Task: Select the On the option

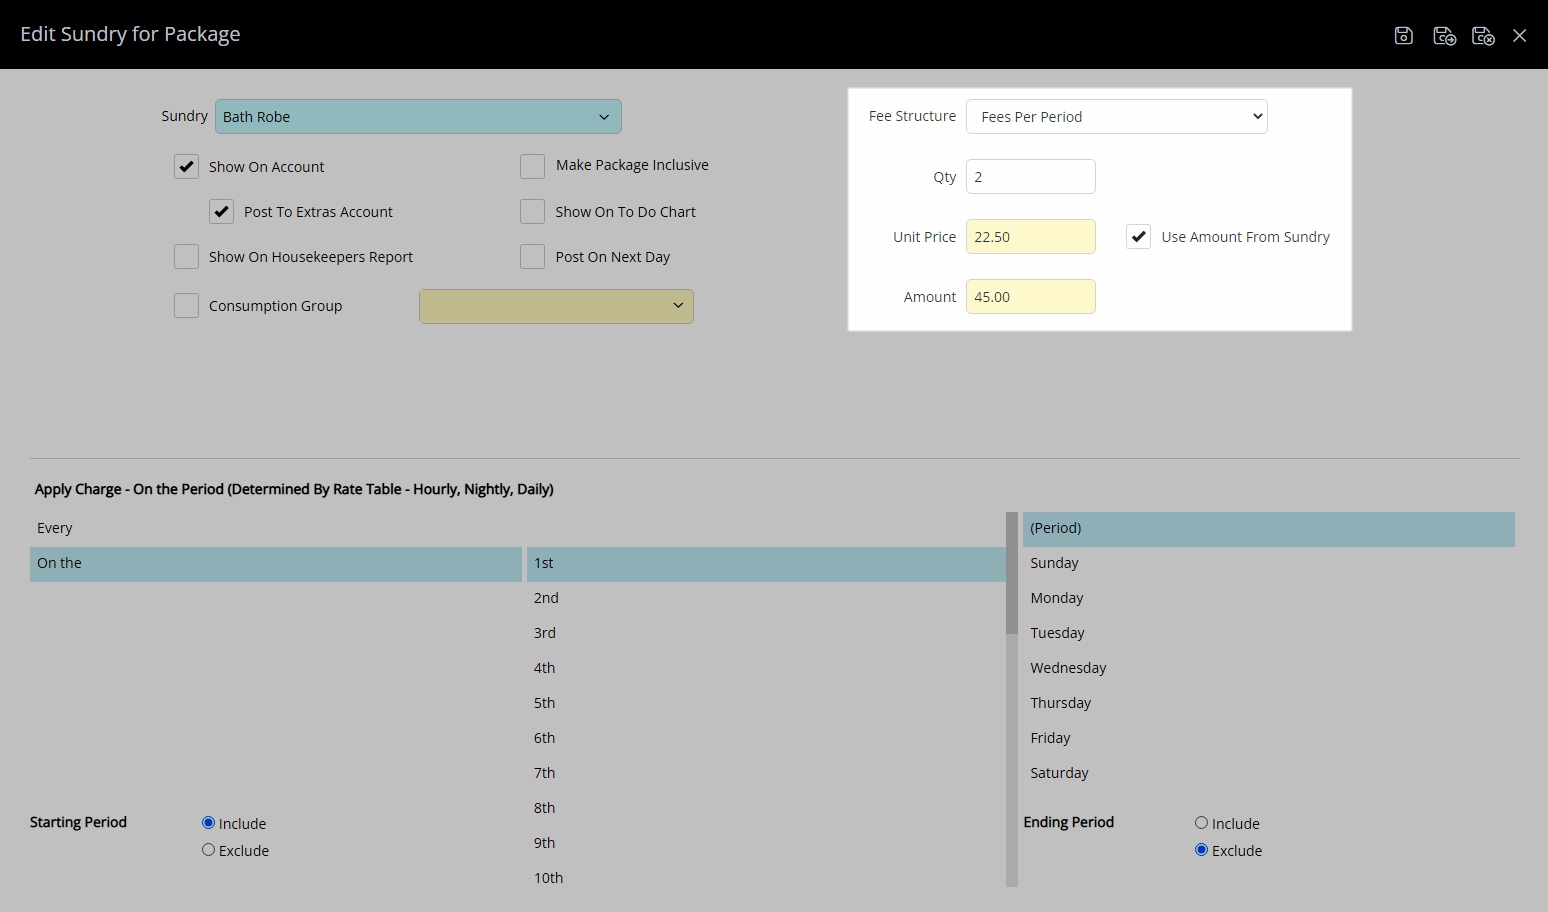Action: [x=276, y=563]
